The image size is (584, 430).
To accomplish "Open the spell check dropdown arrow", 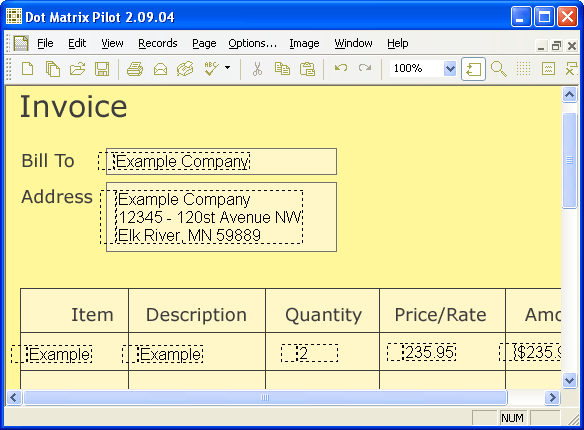I will 227,68.
